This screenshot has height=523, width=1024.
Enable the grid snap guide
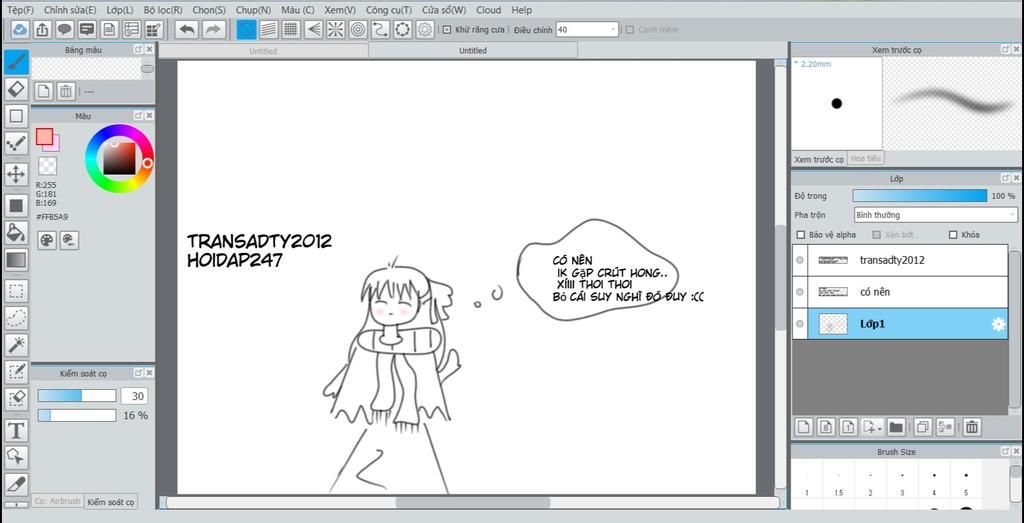click(x=291, y=29)
